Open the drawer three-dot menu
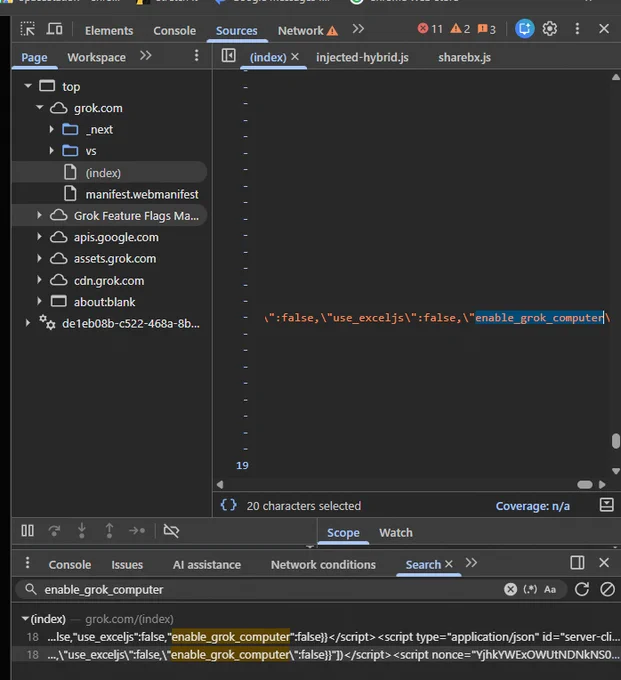Viewport: 621px width, 680px height. point(28,563)
